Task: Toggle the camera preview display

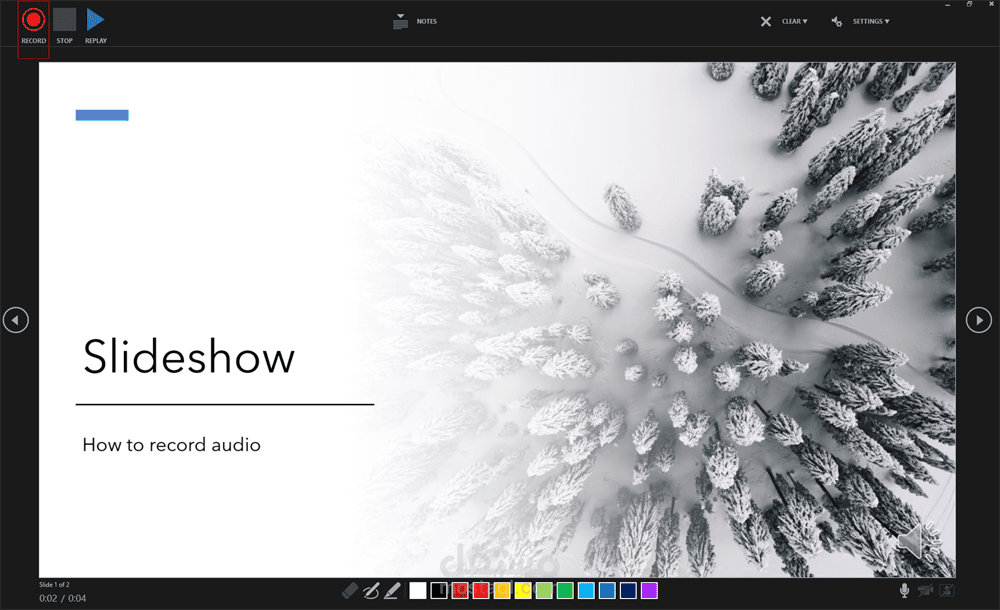Action: click(x=947, y=591)
